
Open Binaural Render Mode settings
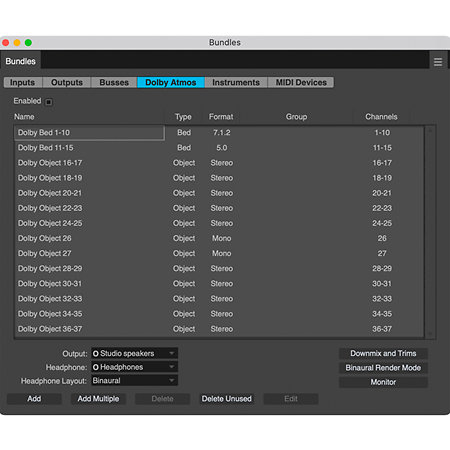click(383, 368)
